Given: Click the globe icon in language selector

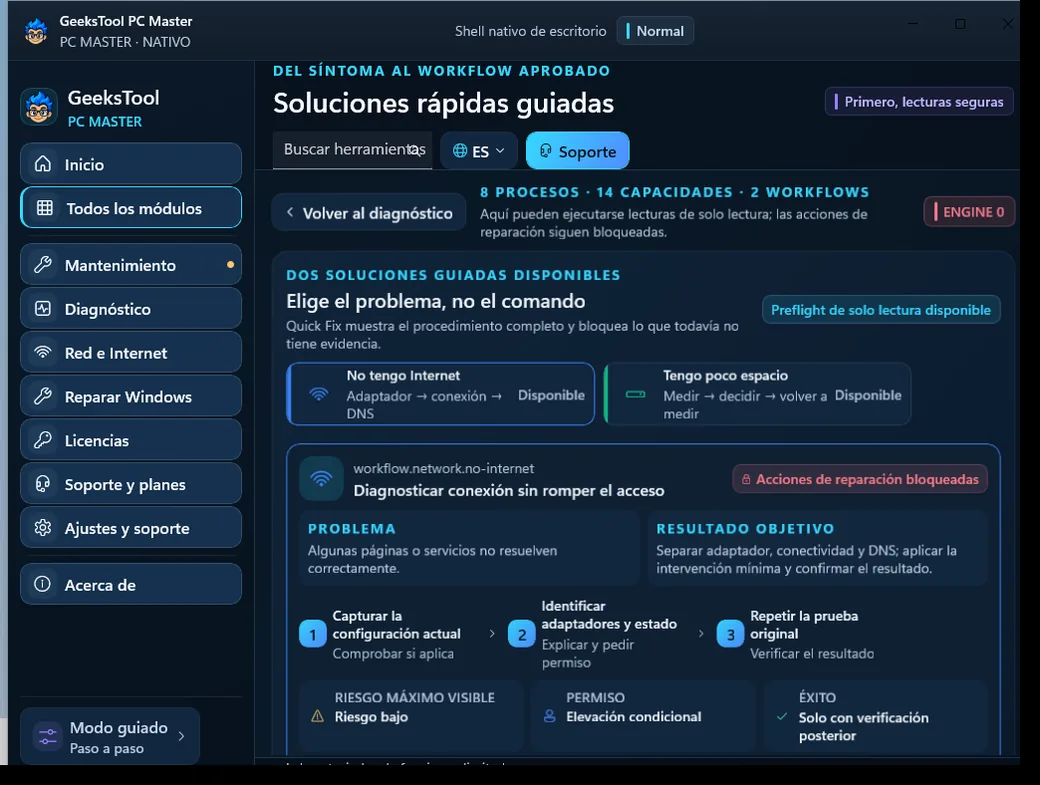Looking at the screenshot, I should [x=460, y=151].
